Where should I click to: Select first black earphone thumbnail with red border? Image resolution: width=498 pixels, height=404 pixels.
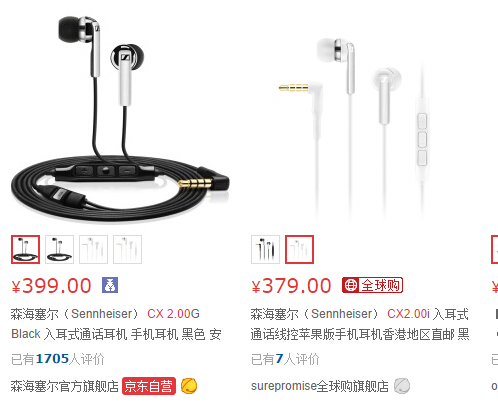25,249
